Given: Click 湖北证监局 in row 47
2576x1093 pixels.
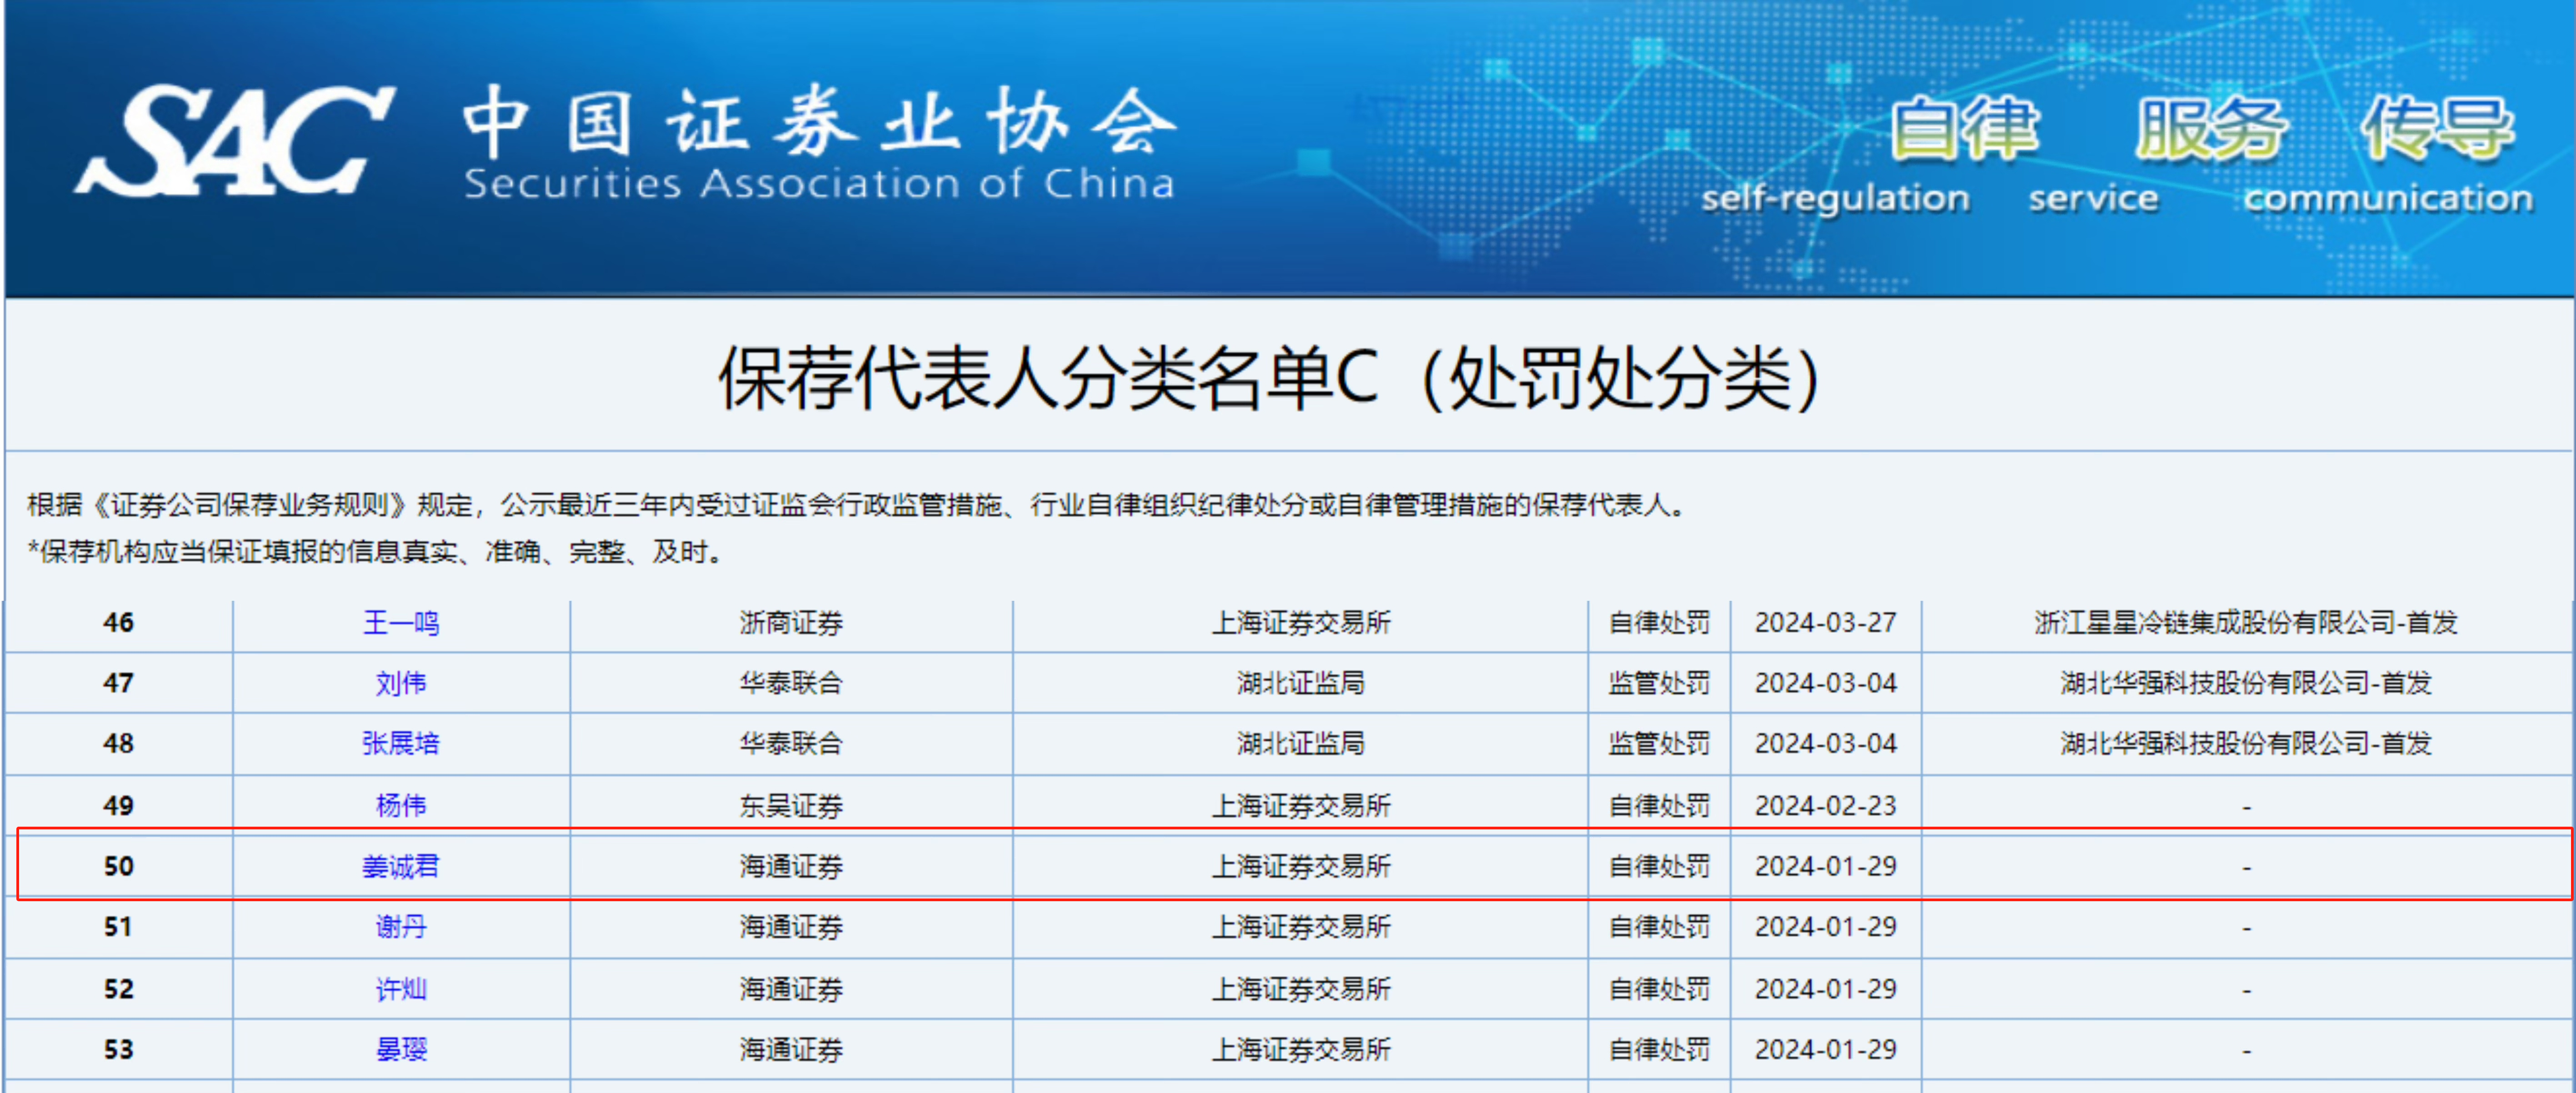Looking at the screenshot, I should coord(1301,683).
